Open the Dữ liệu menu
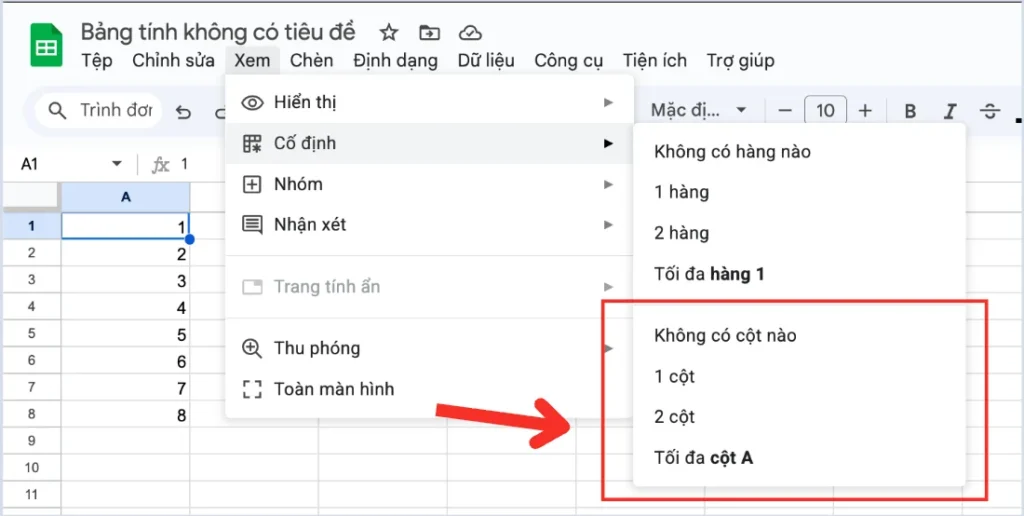1024x516 pixels. [x=486, y=61]
